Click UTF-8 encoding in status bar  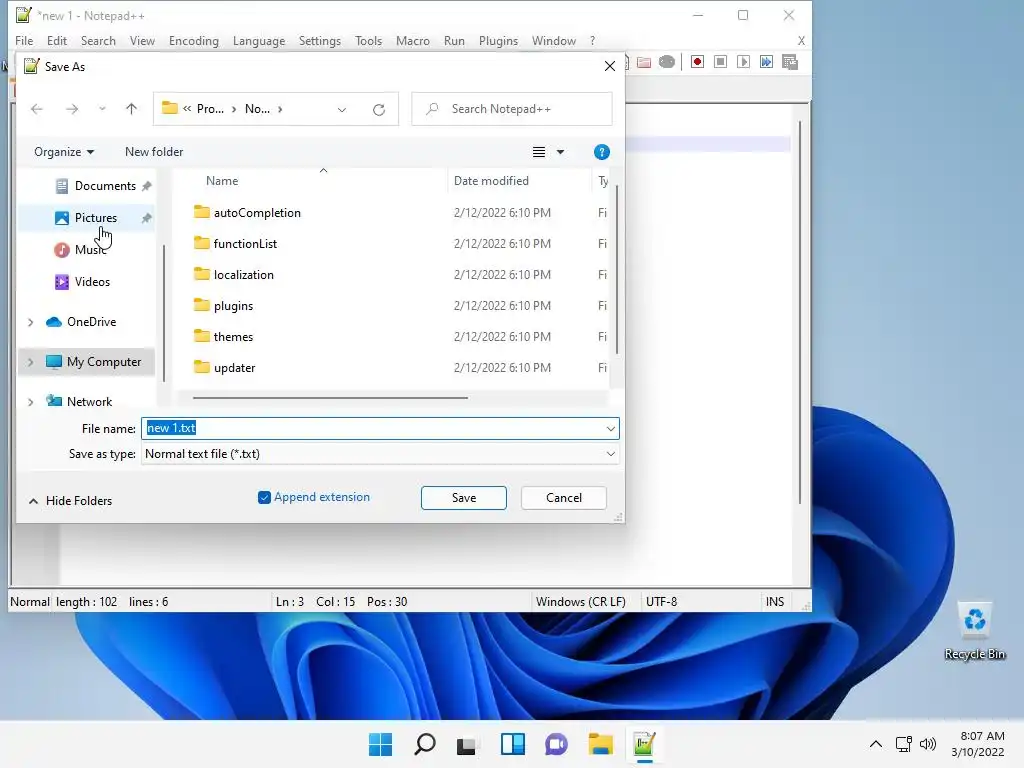[661, 601]
